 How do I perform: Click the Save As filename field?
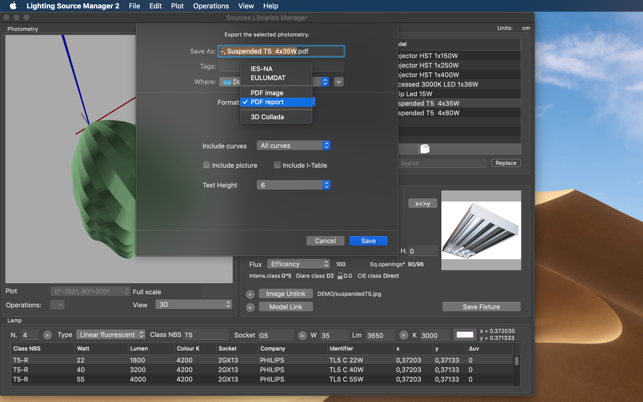pyautogui.click(x=281, y=51)
